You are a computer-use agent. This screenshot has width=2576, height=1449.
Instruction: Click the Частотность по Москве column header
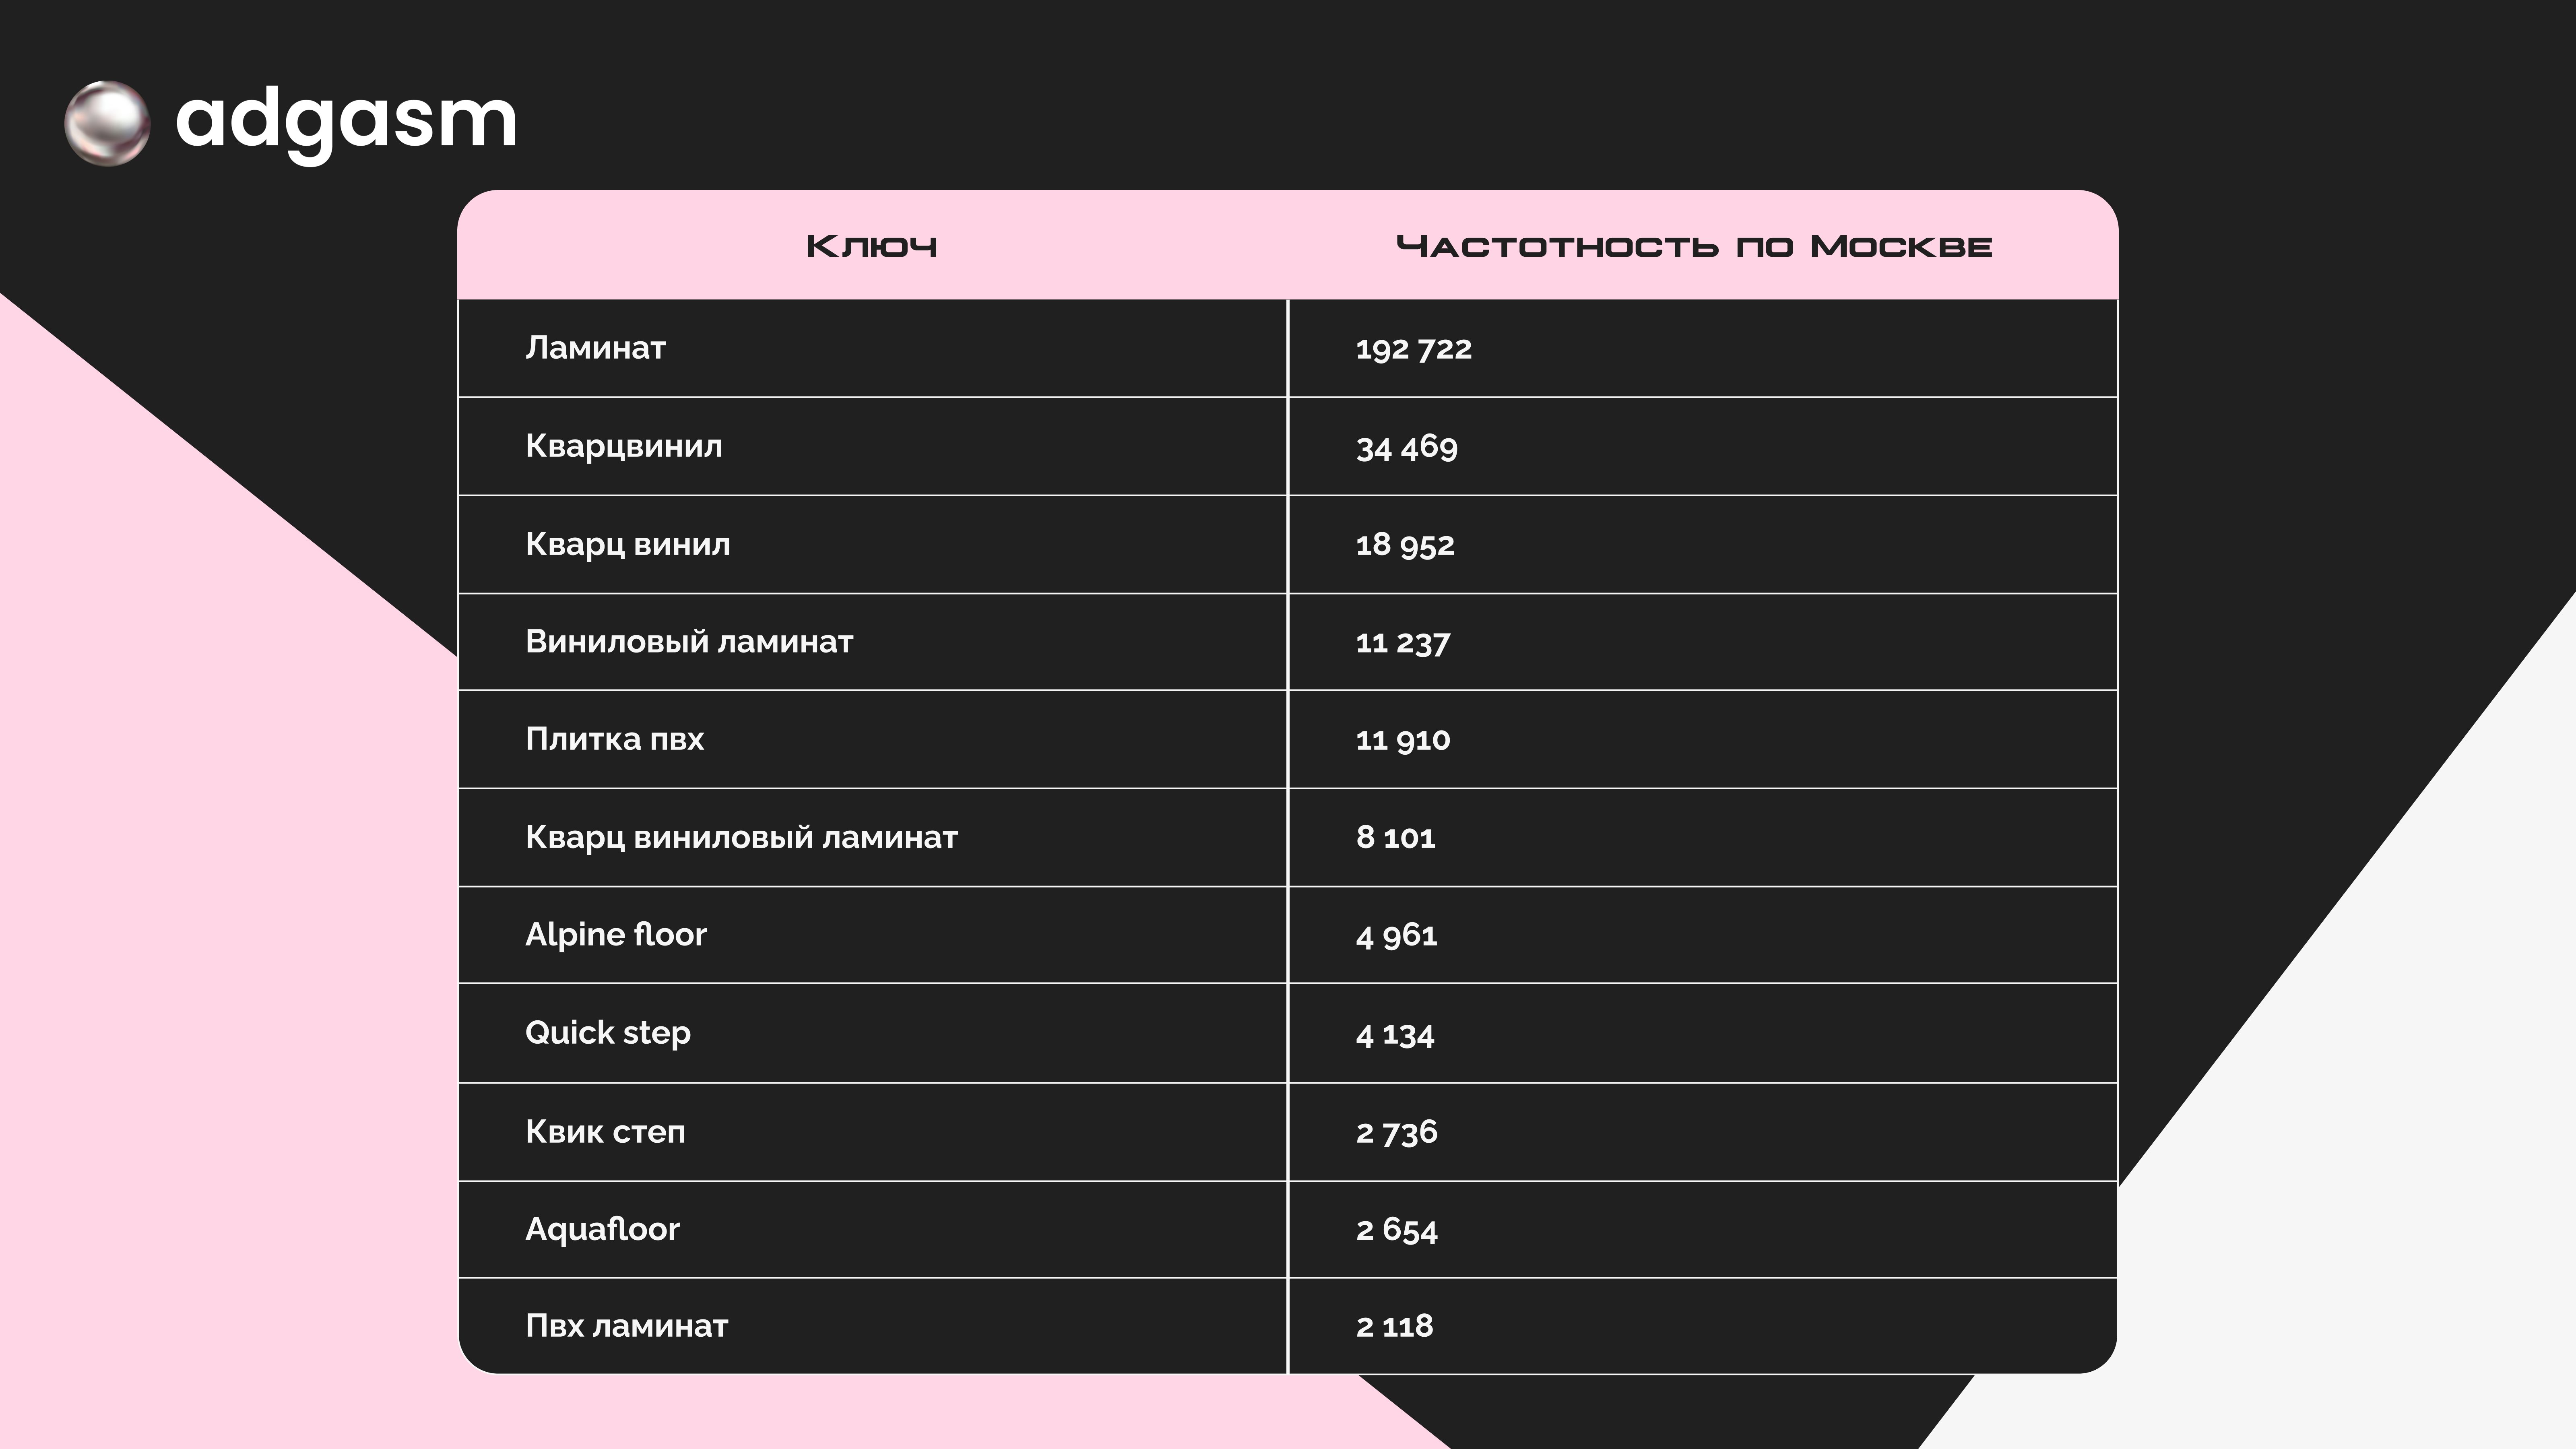coord(1694,246)
